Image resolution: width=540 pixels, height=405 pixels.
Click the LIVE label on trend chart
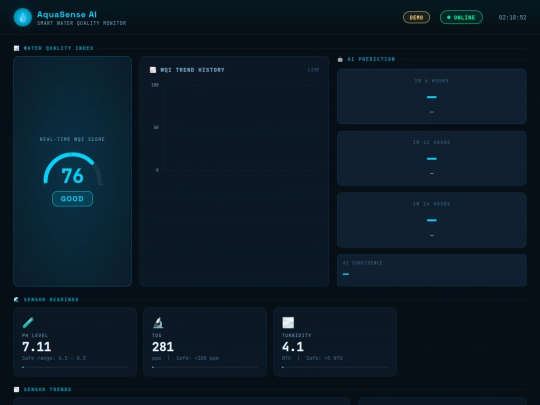click(x=313, y=70)
